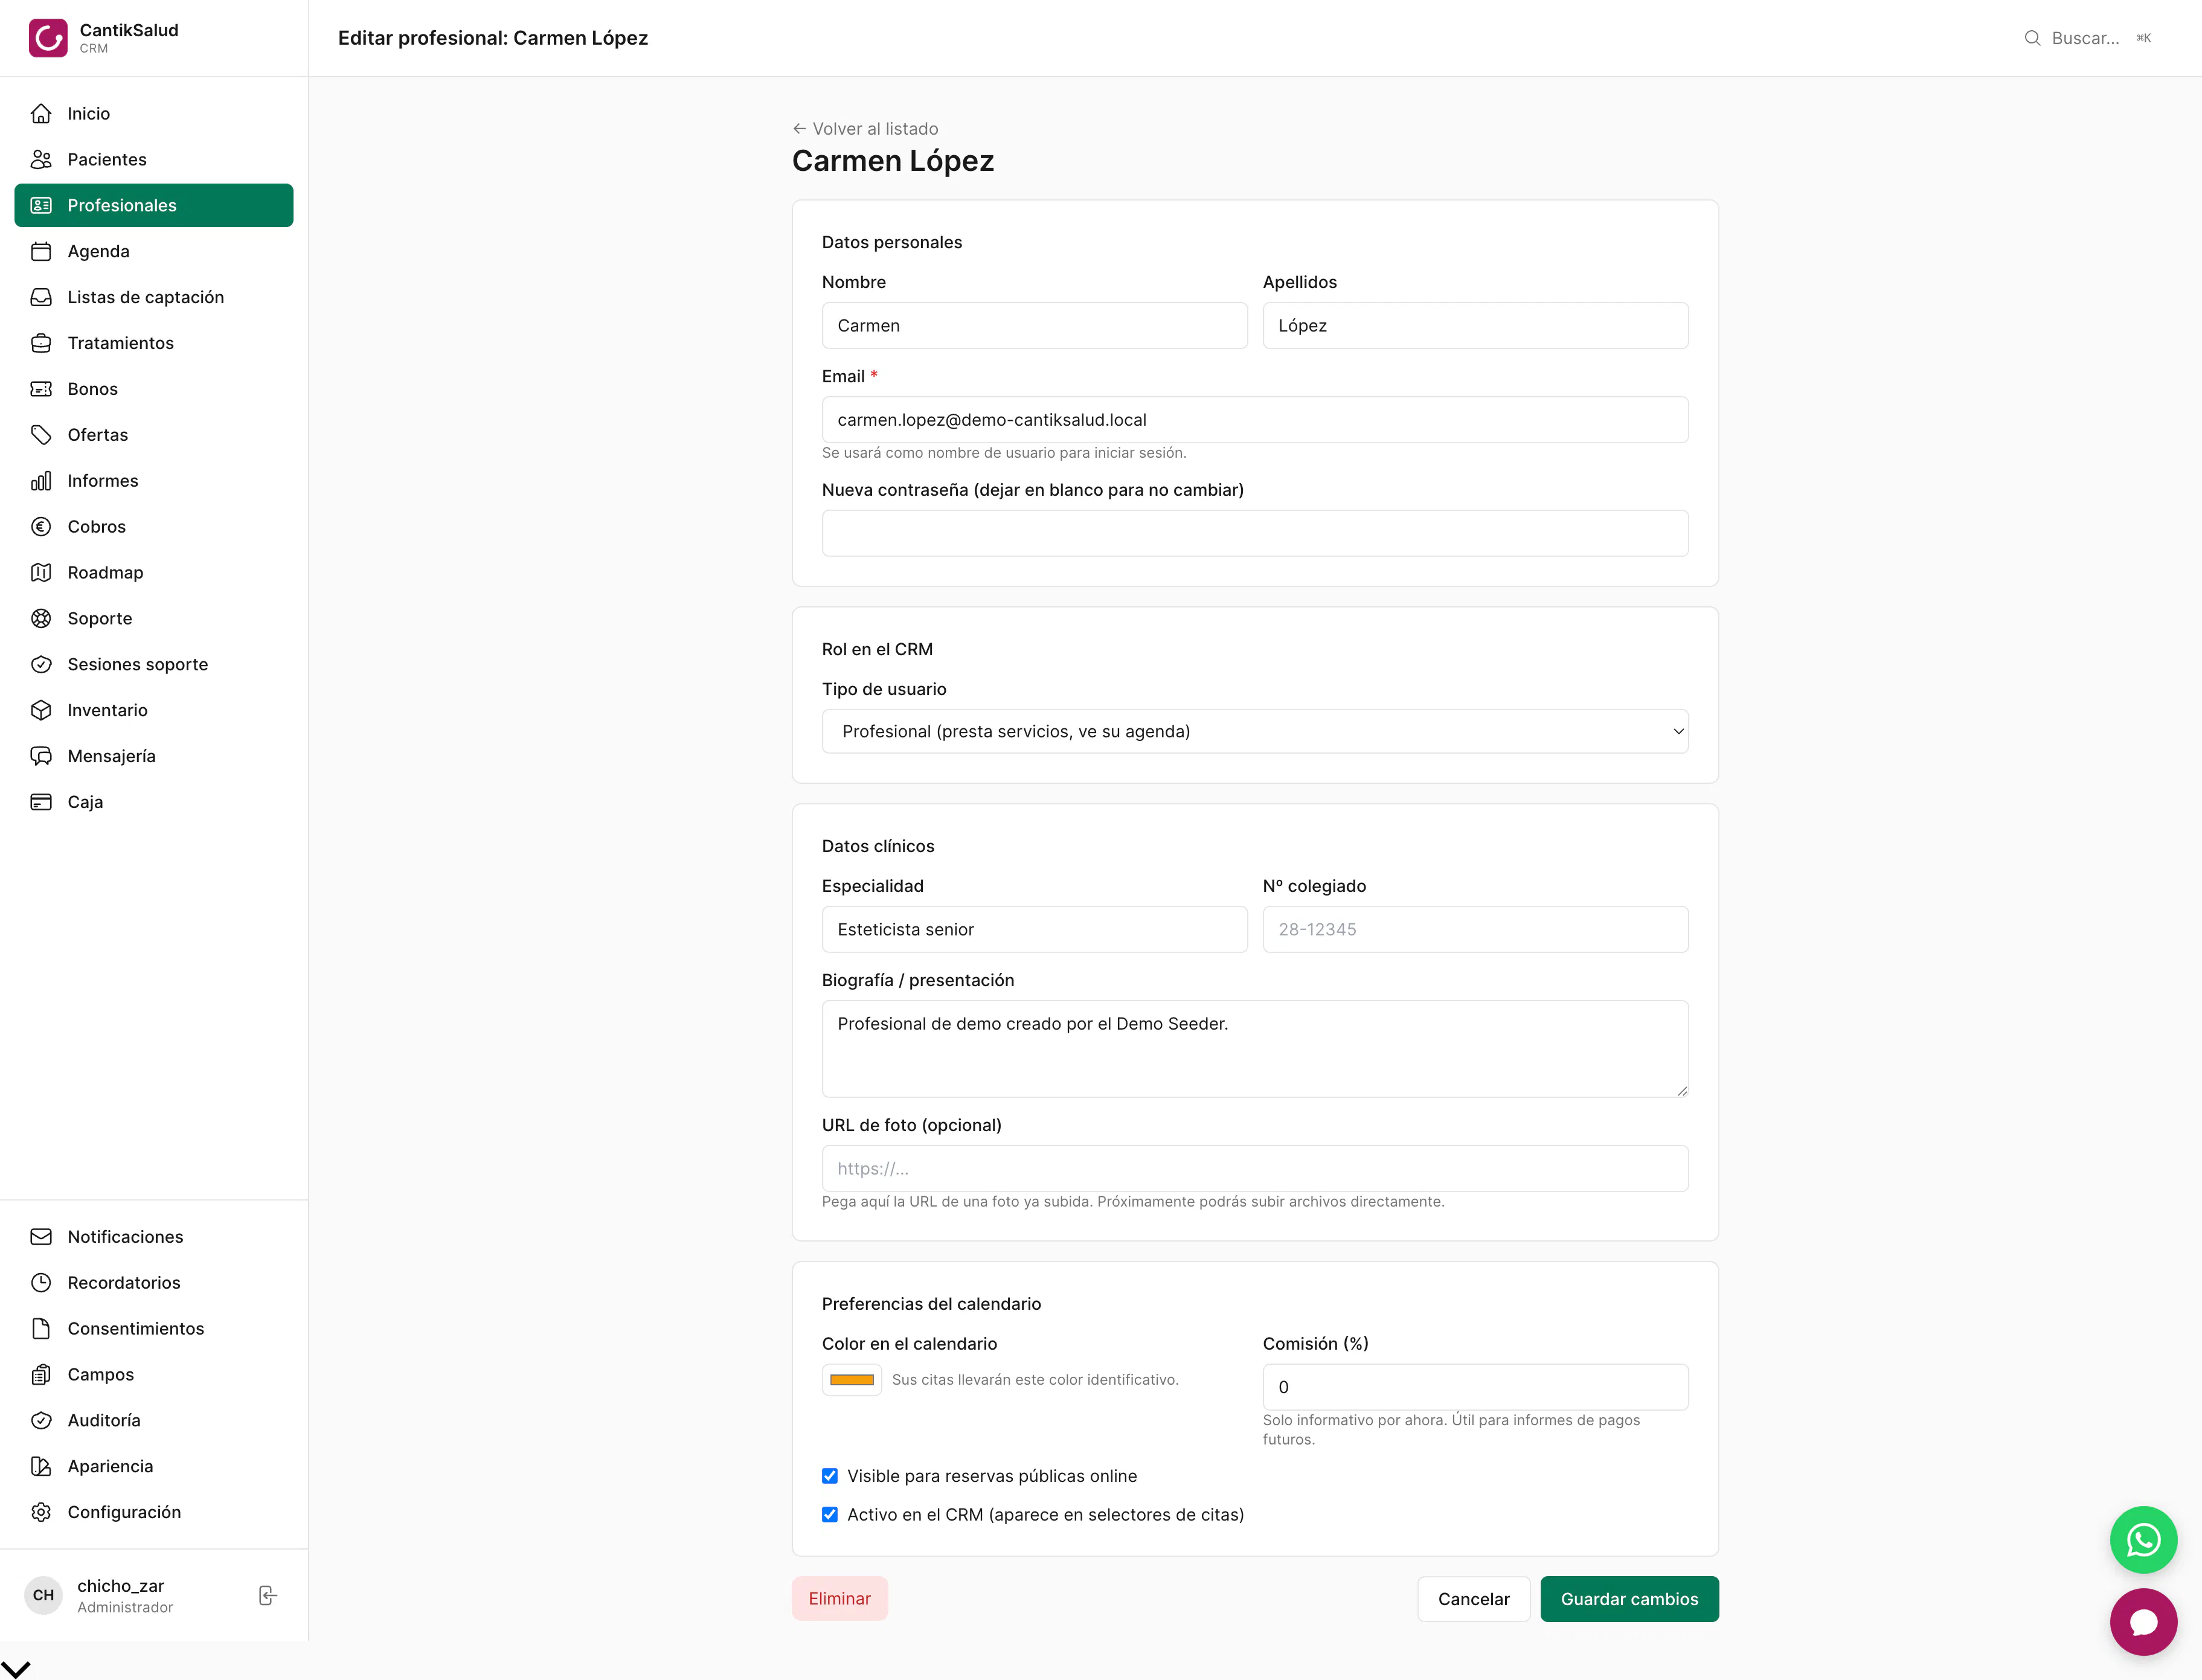Open the chat bubble widget
The image size is (2202, 1680).
(x=2143, y=1622)
